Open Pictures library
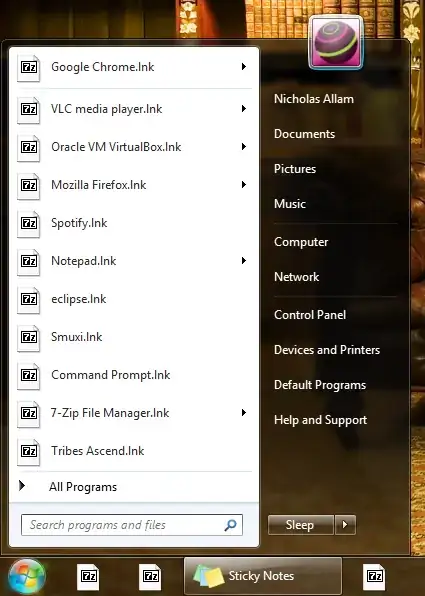The image size is (425, 596). [x=295, y=169]
